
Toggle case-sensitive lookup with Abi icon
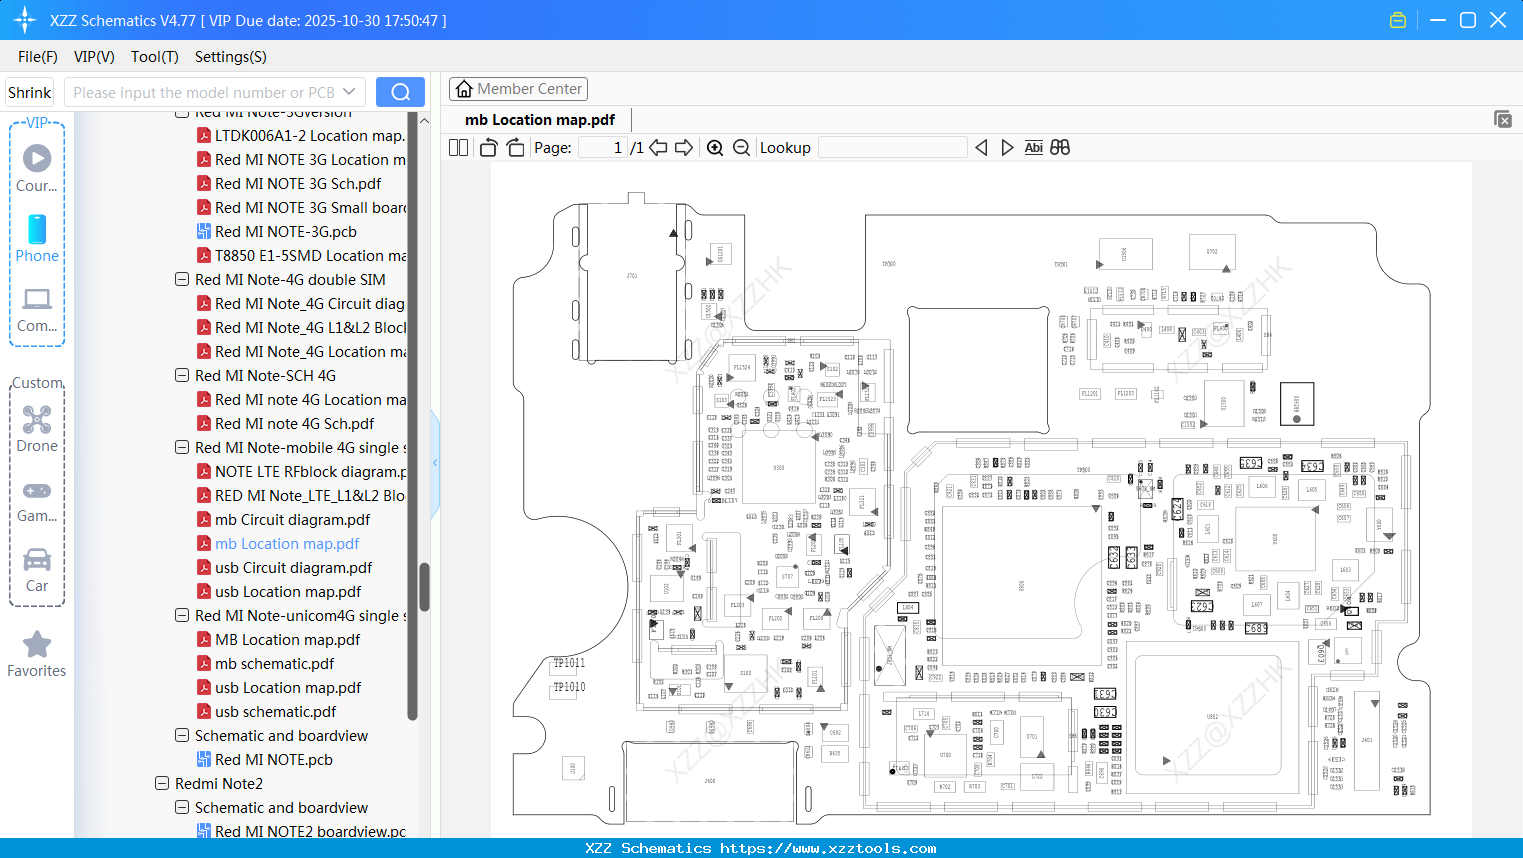pos(1033,147)
